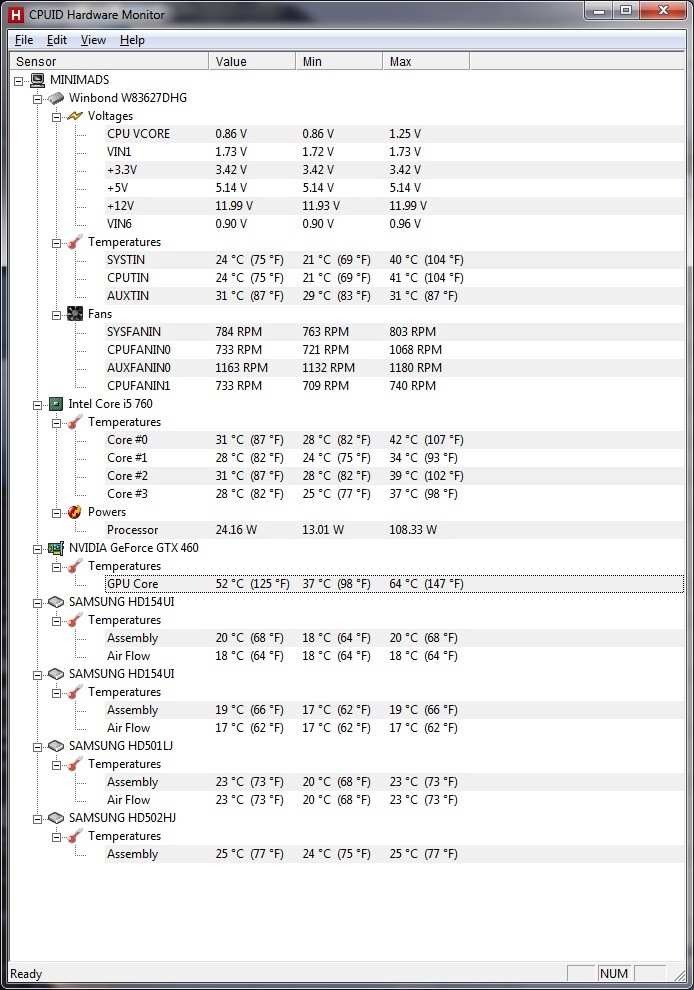Click the Powers flame icon

pos(75,512)
